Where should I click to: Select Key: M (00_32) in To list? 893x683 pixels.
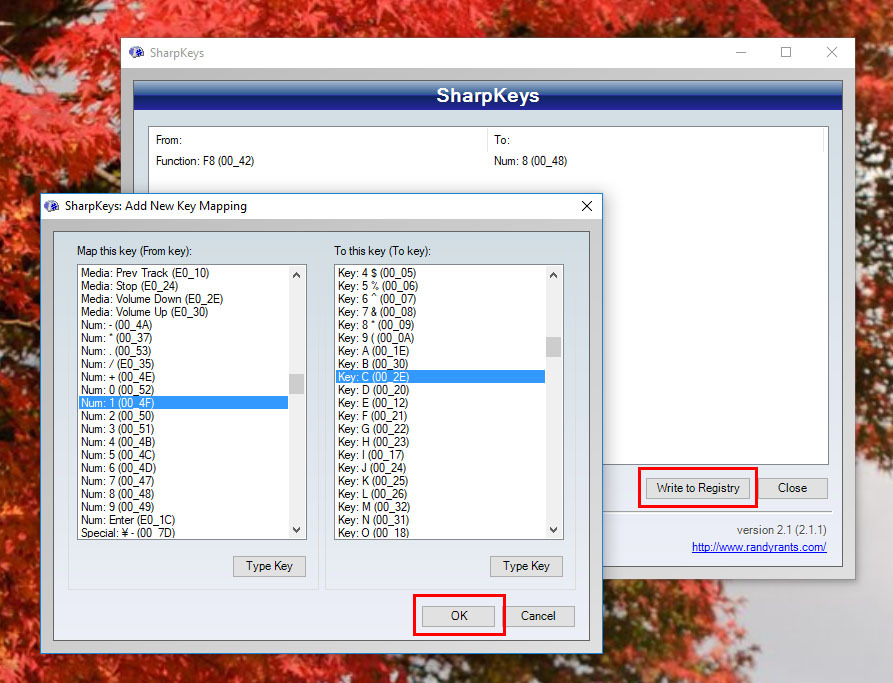[373, 507]
